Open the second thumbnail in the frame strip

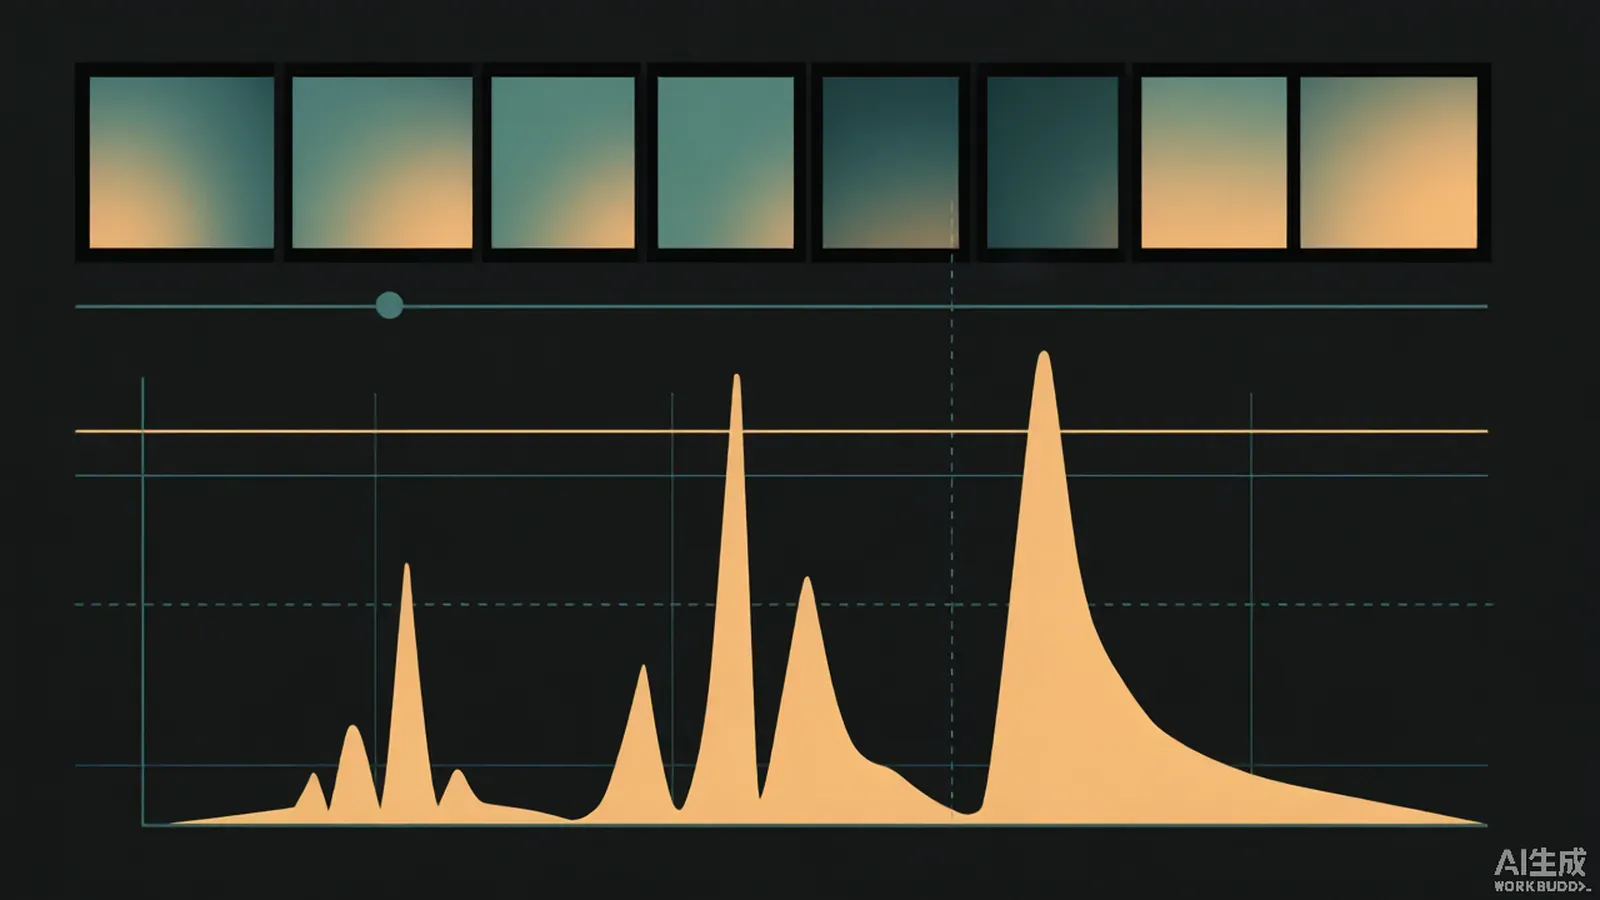382,162
